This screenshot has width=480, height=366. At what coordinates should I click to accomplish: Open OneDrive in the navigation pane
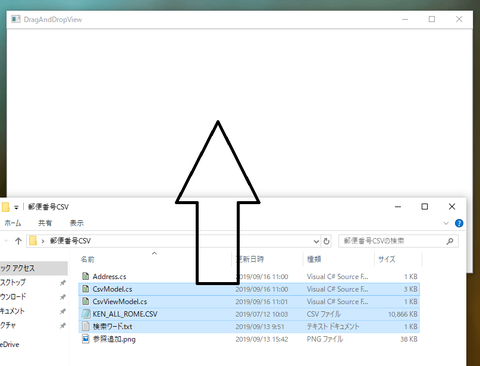pyautogui.click(x=10, y=344)
